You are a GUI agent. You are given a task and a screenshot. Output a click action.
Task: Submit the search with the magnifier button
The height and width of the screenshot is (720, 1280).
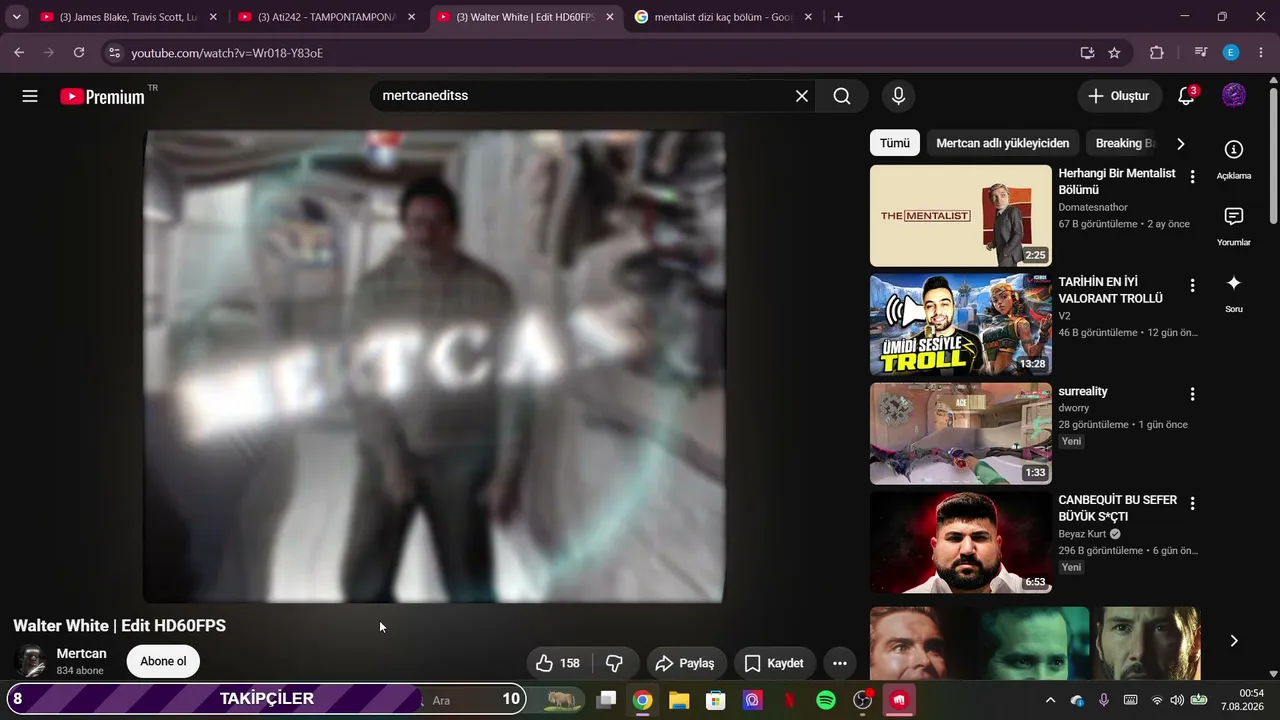tap(842, 96)
